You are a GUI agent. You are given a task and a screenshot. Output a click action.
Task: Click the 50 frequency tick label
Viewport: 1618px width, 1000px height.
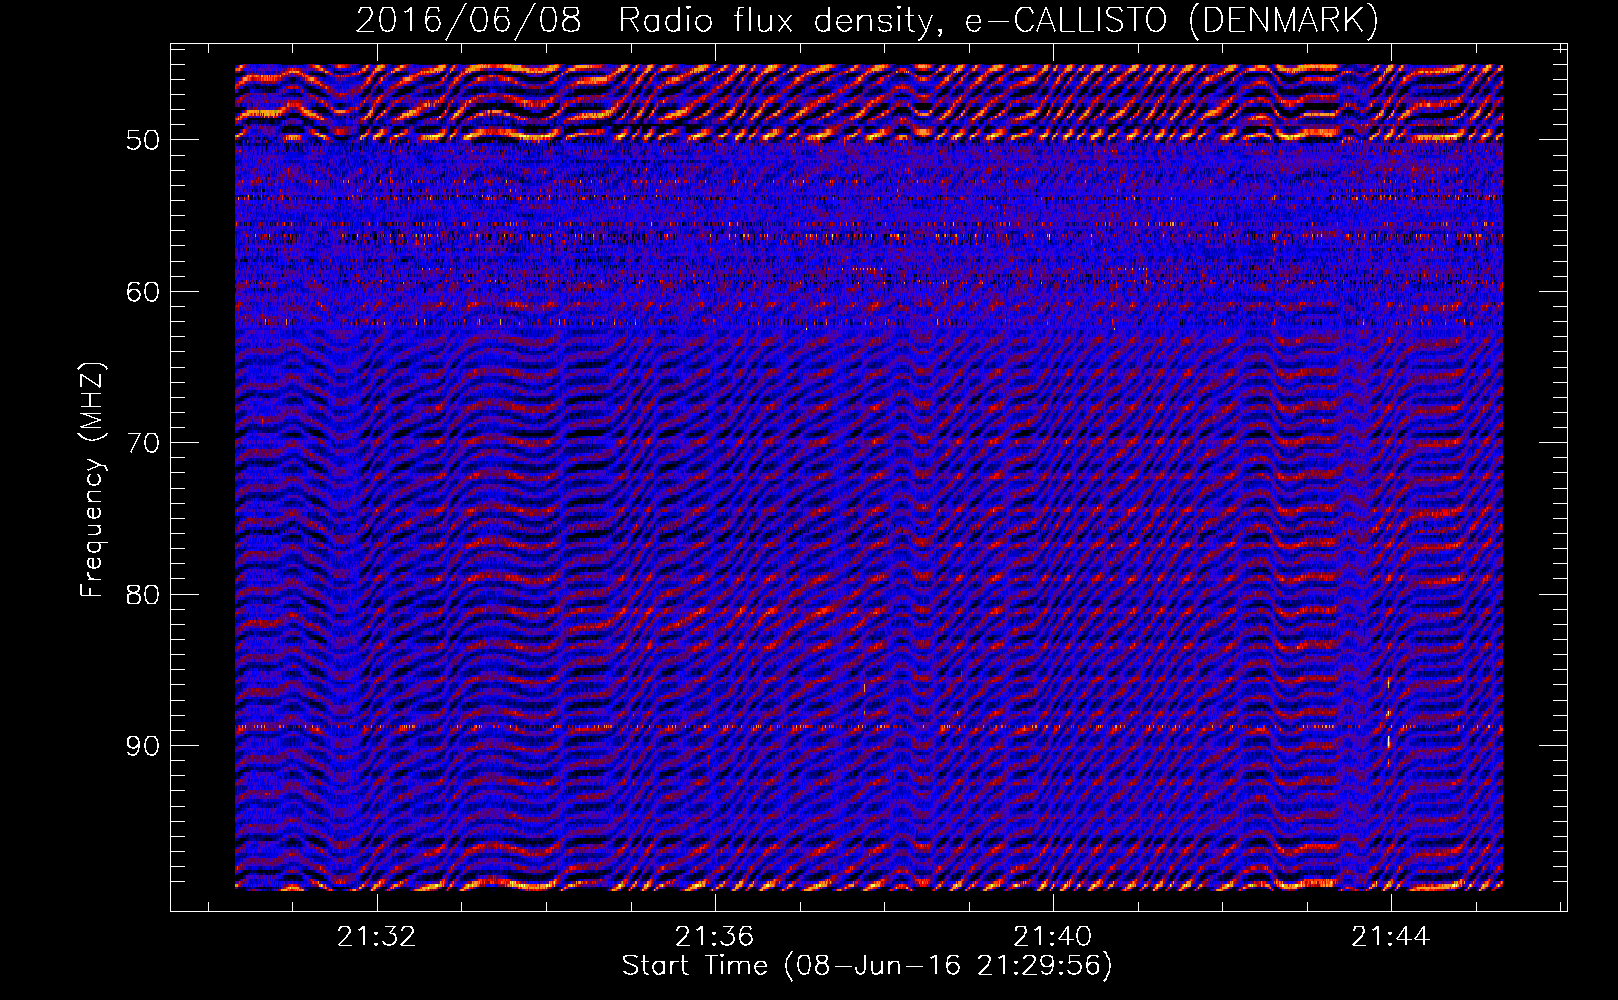click(142, 140)
